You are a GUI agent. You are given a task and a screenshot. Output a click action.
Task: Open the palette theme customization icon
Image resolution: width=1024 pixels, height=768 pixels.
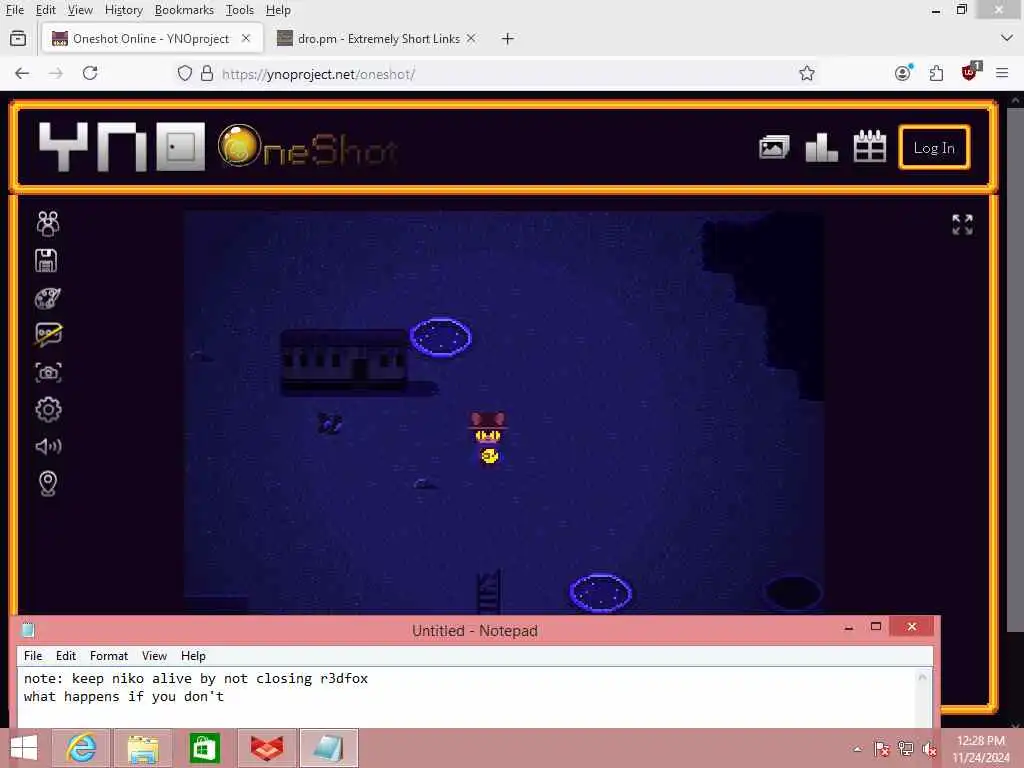tap(48, 298)
